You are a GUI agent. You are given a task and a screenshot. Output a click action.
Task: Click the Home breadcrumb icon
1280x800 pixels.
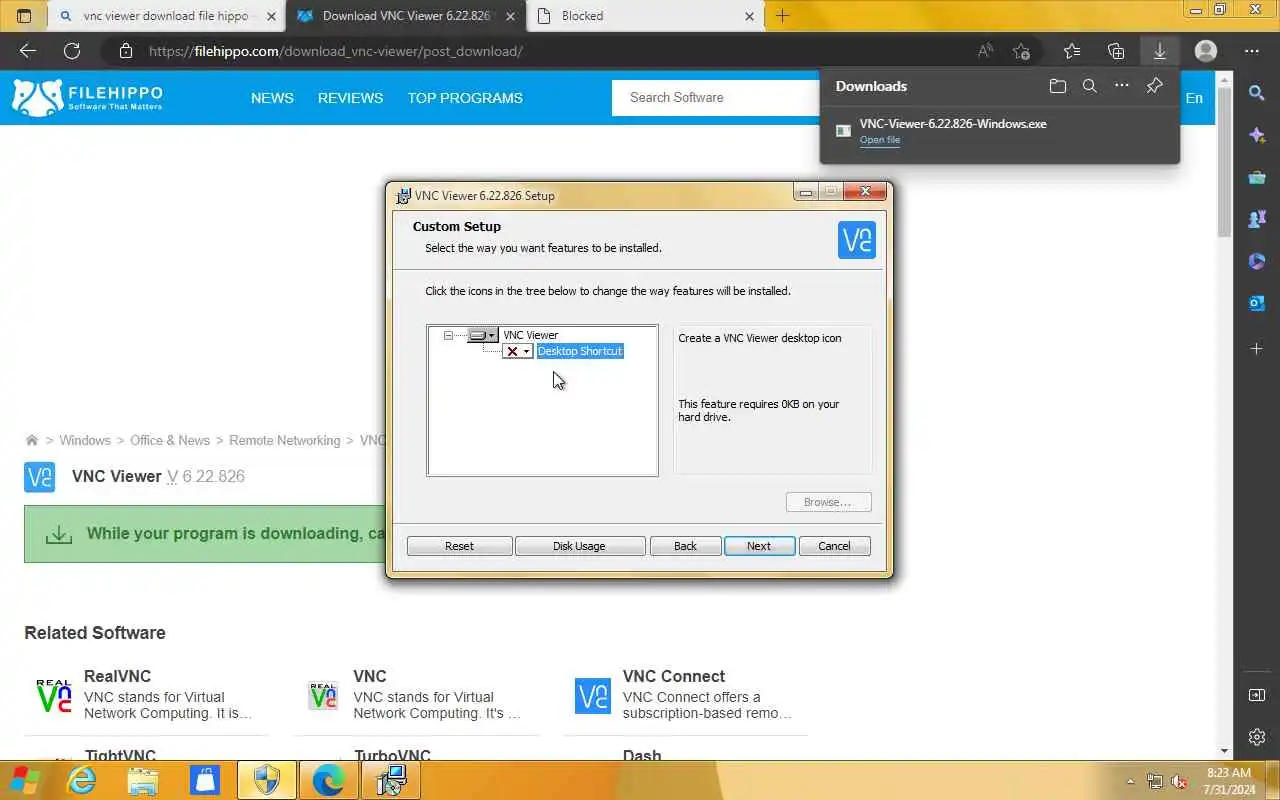[x=32, y=440]
